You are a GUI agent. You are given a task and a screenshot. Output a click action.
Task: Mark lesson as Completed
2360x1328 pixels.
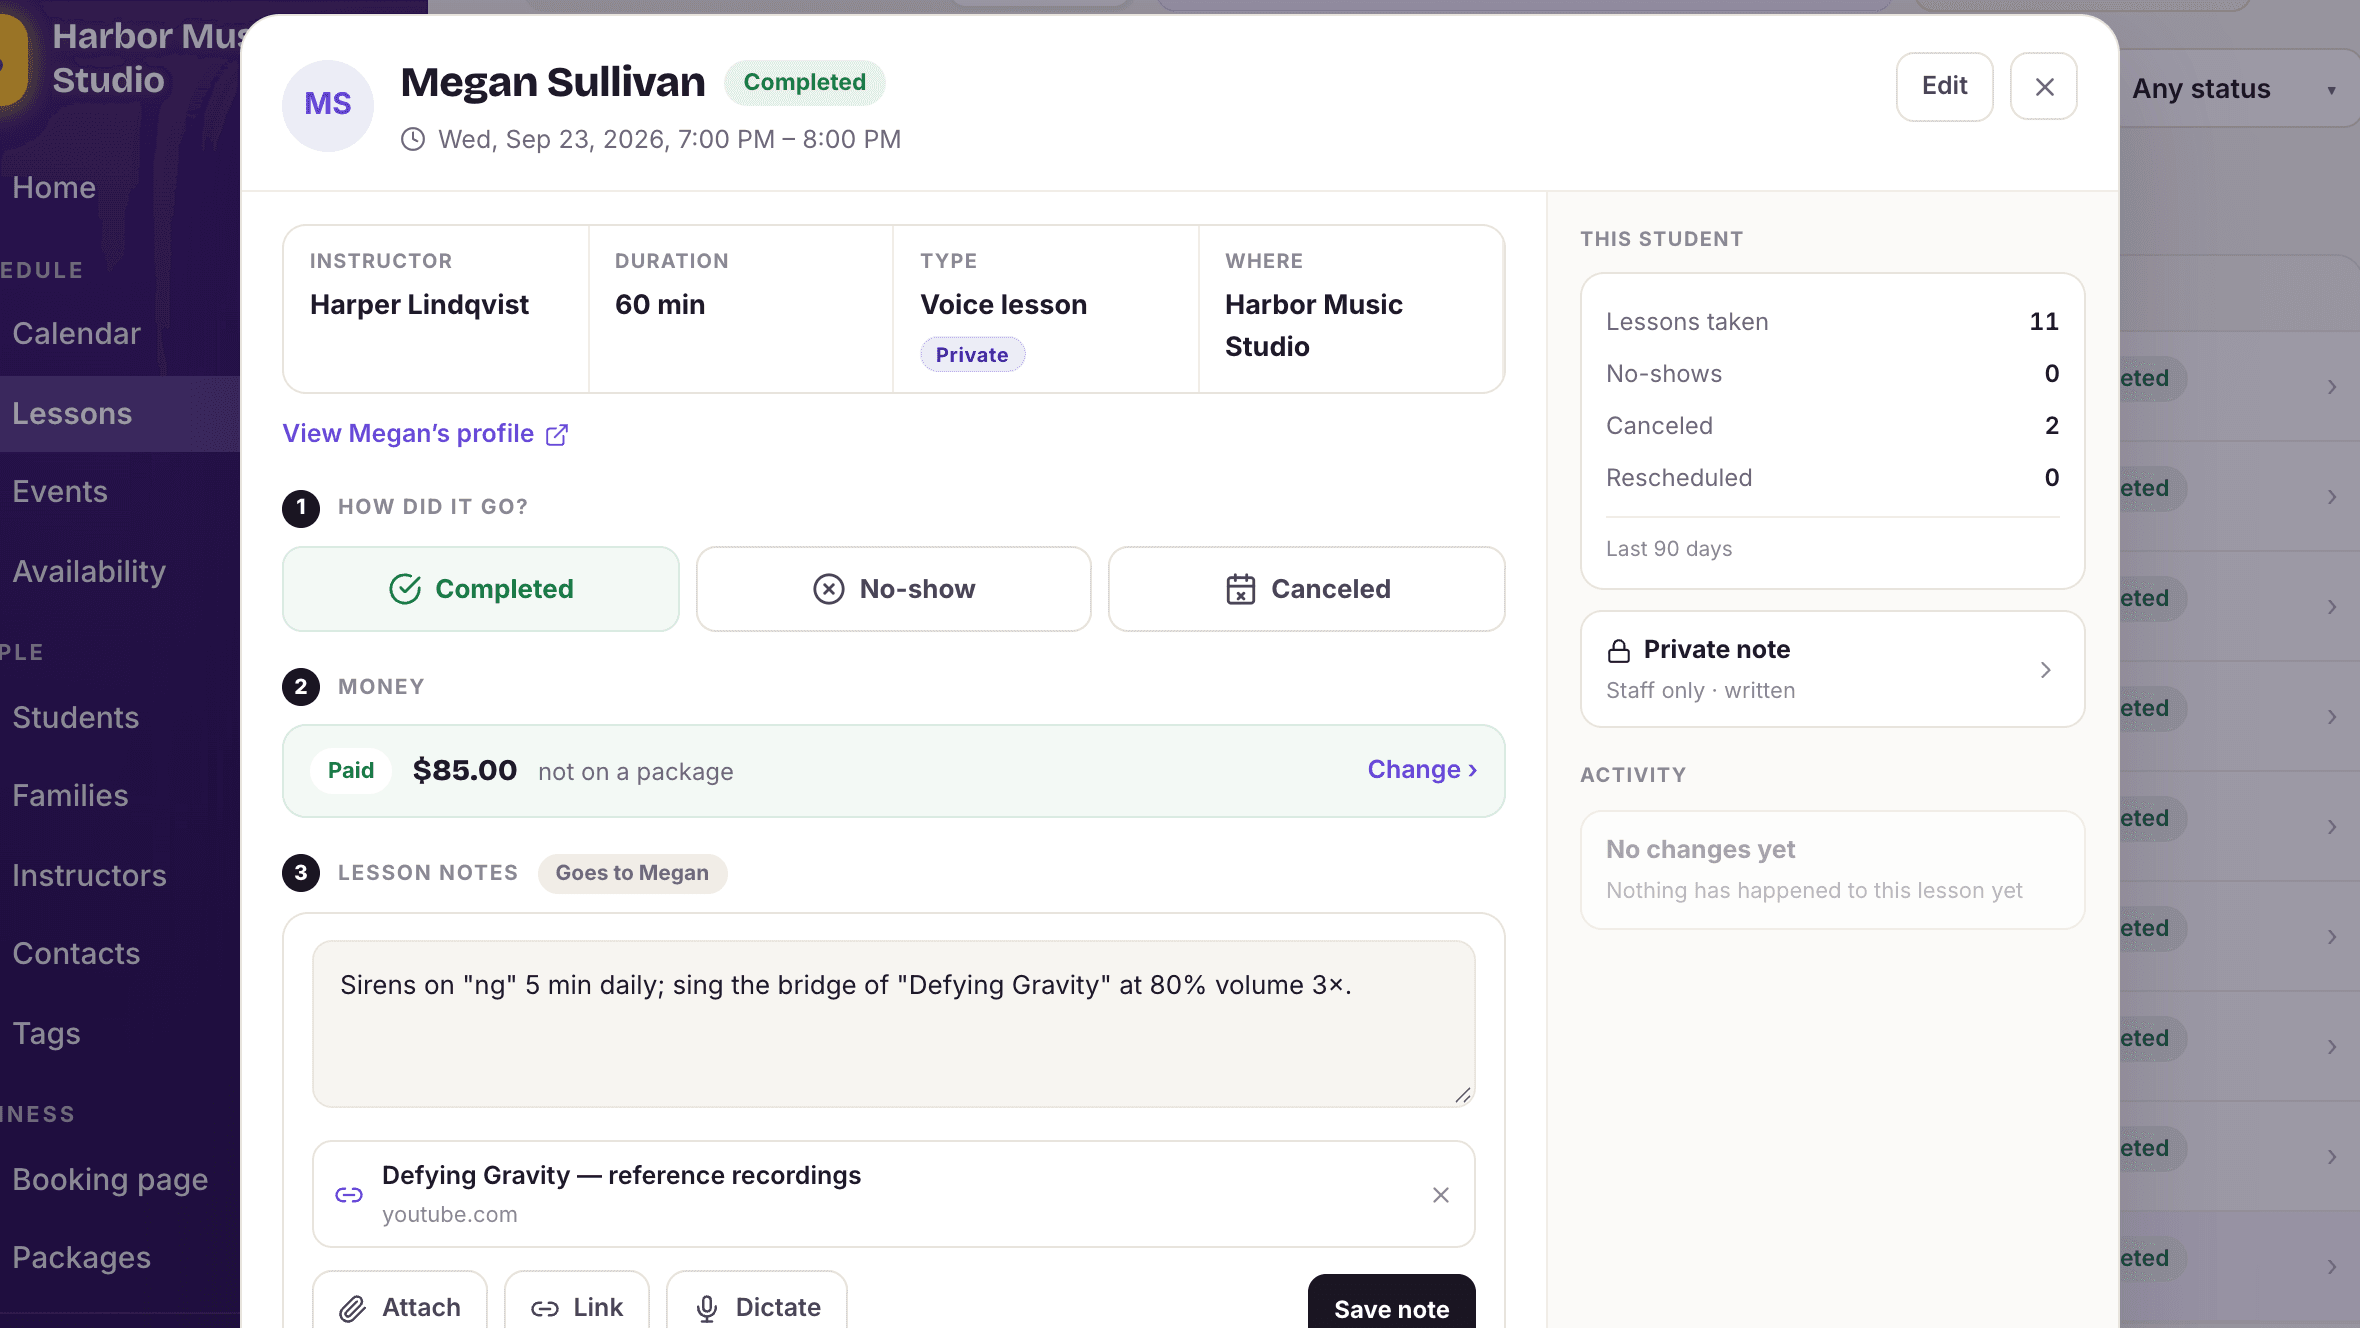click(x=481, y=589)
